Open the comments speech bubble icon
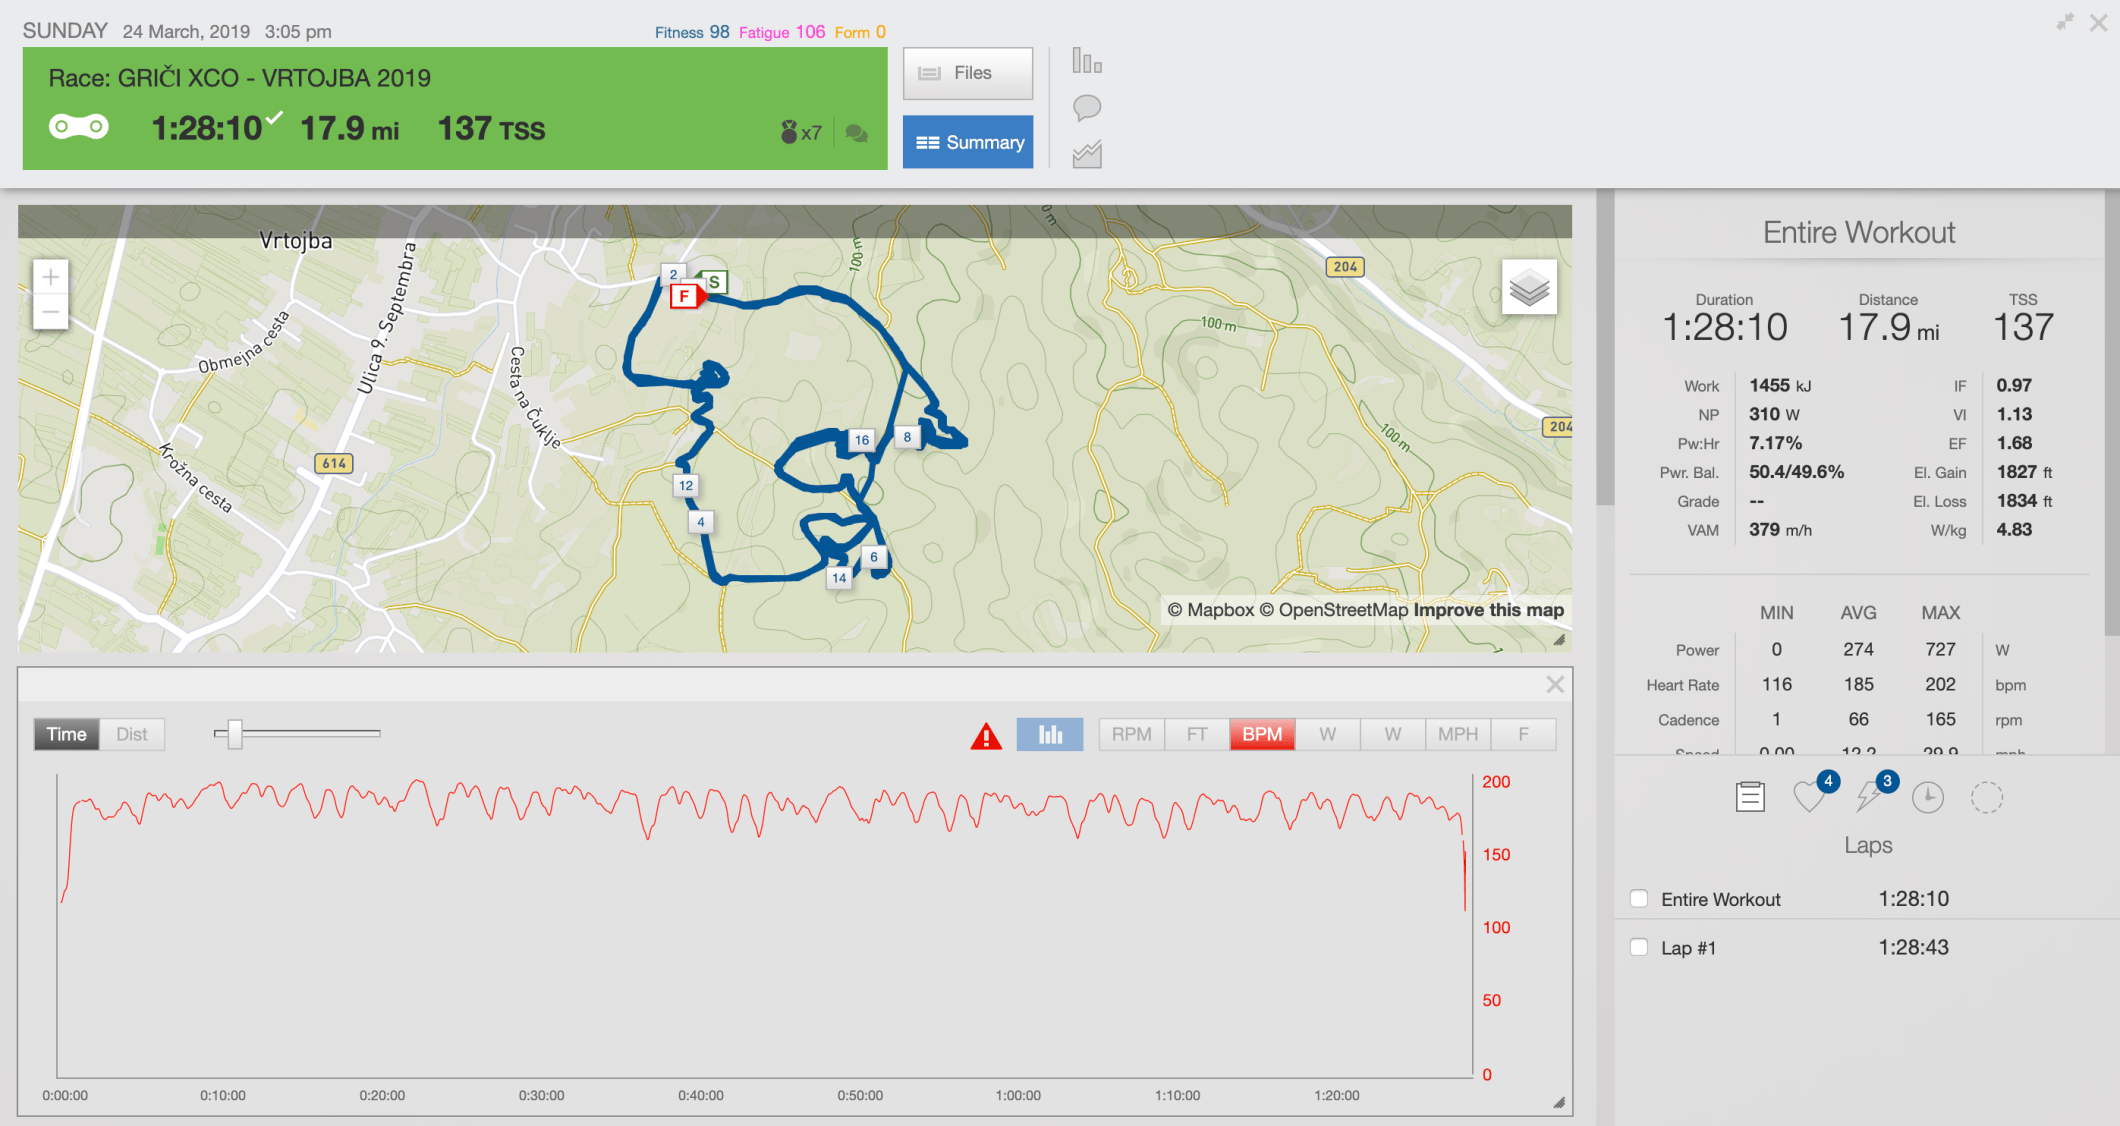This screenshot has width=2120, height=1126. tap(1086, 108)
